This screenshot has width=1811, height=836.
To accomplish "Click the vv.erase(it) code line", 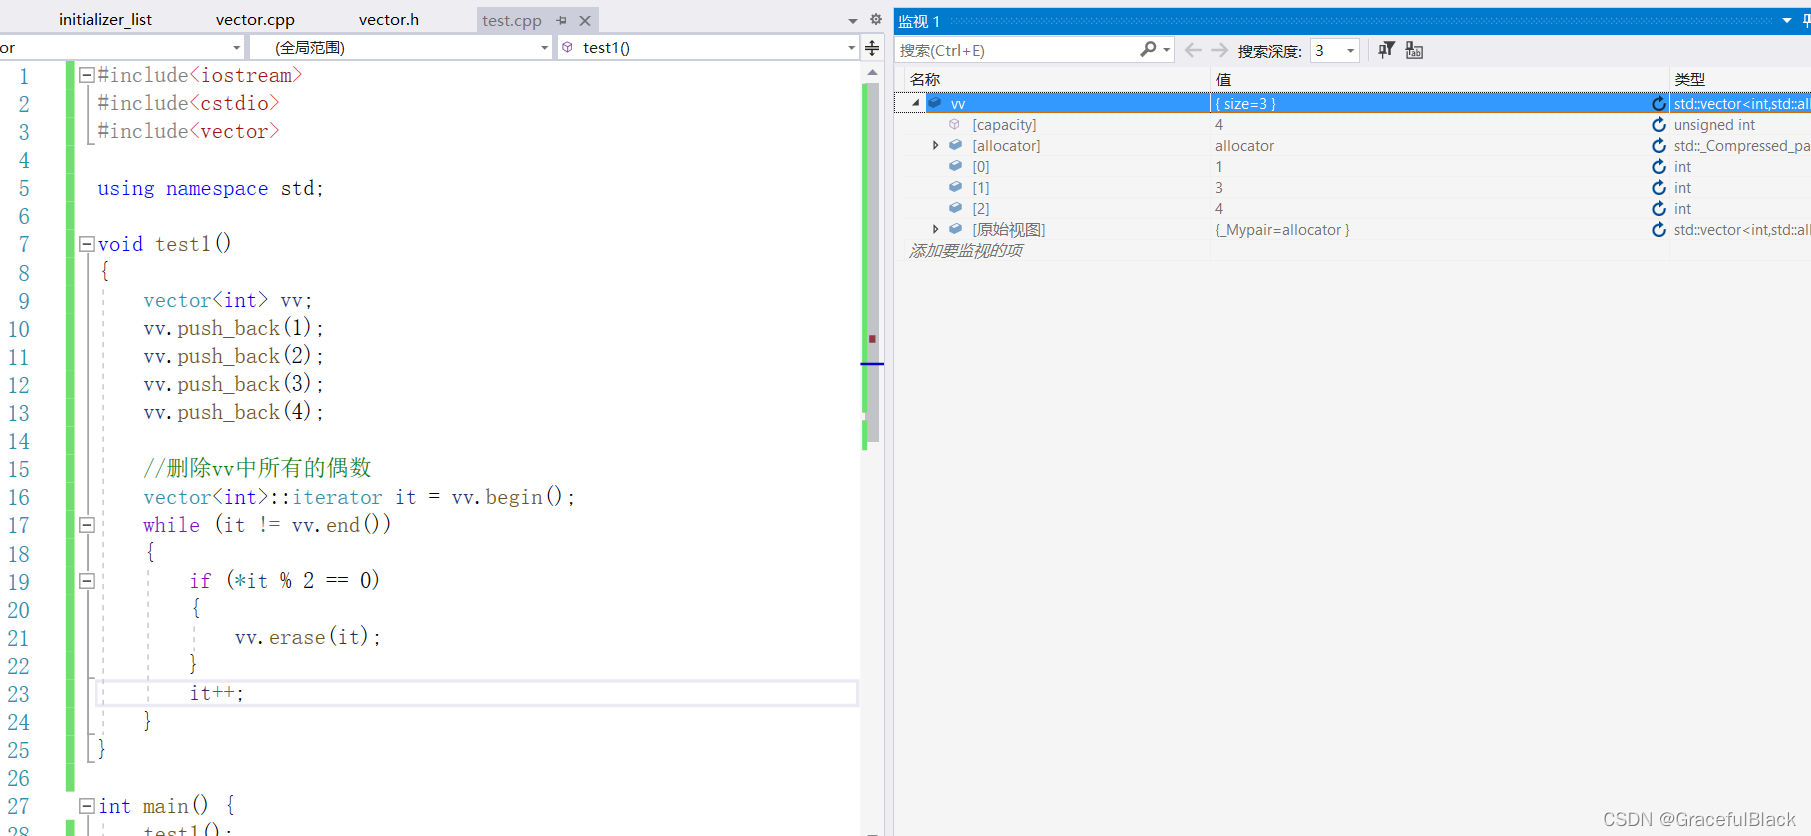I will point(308,637).
